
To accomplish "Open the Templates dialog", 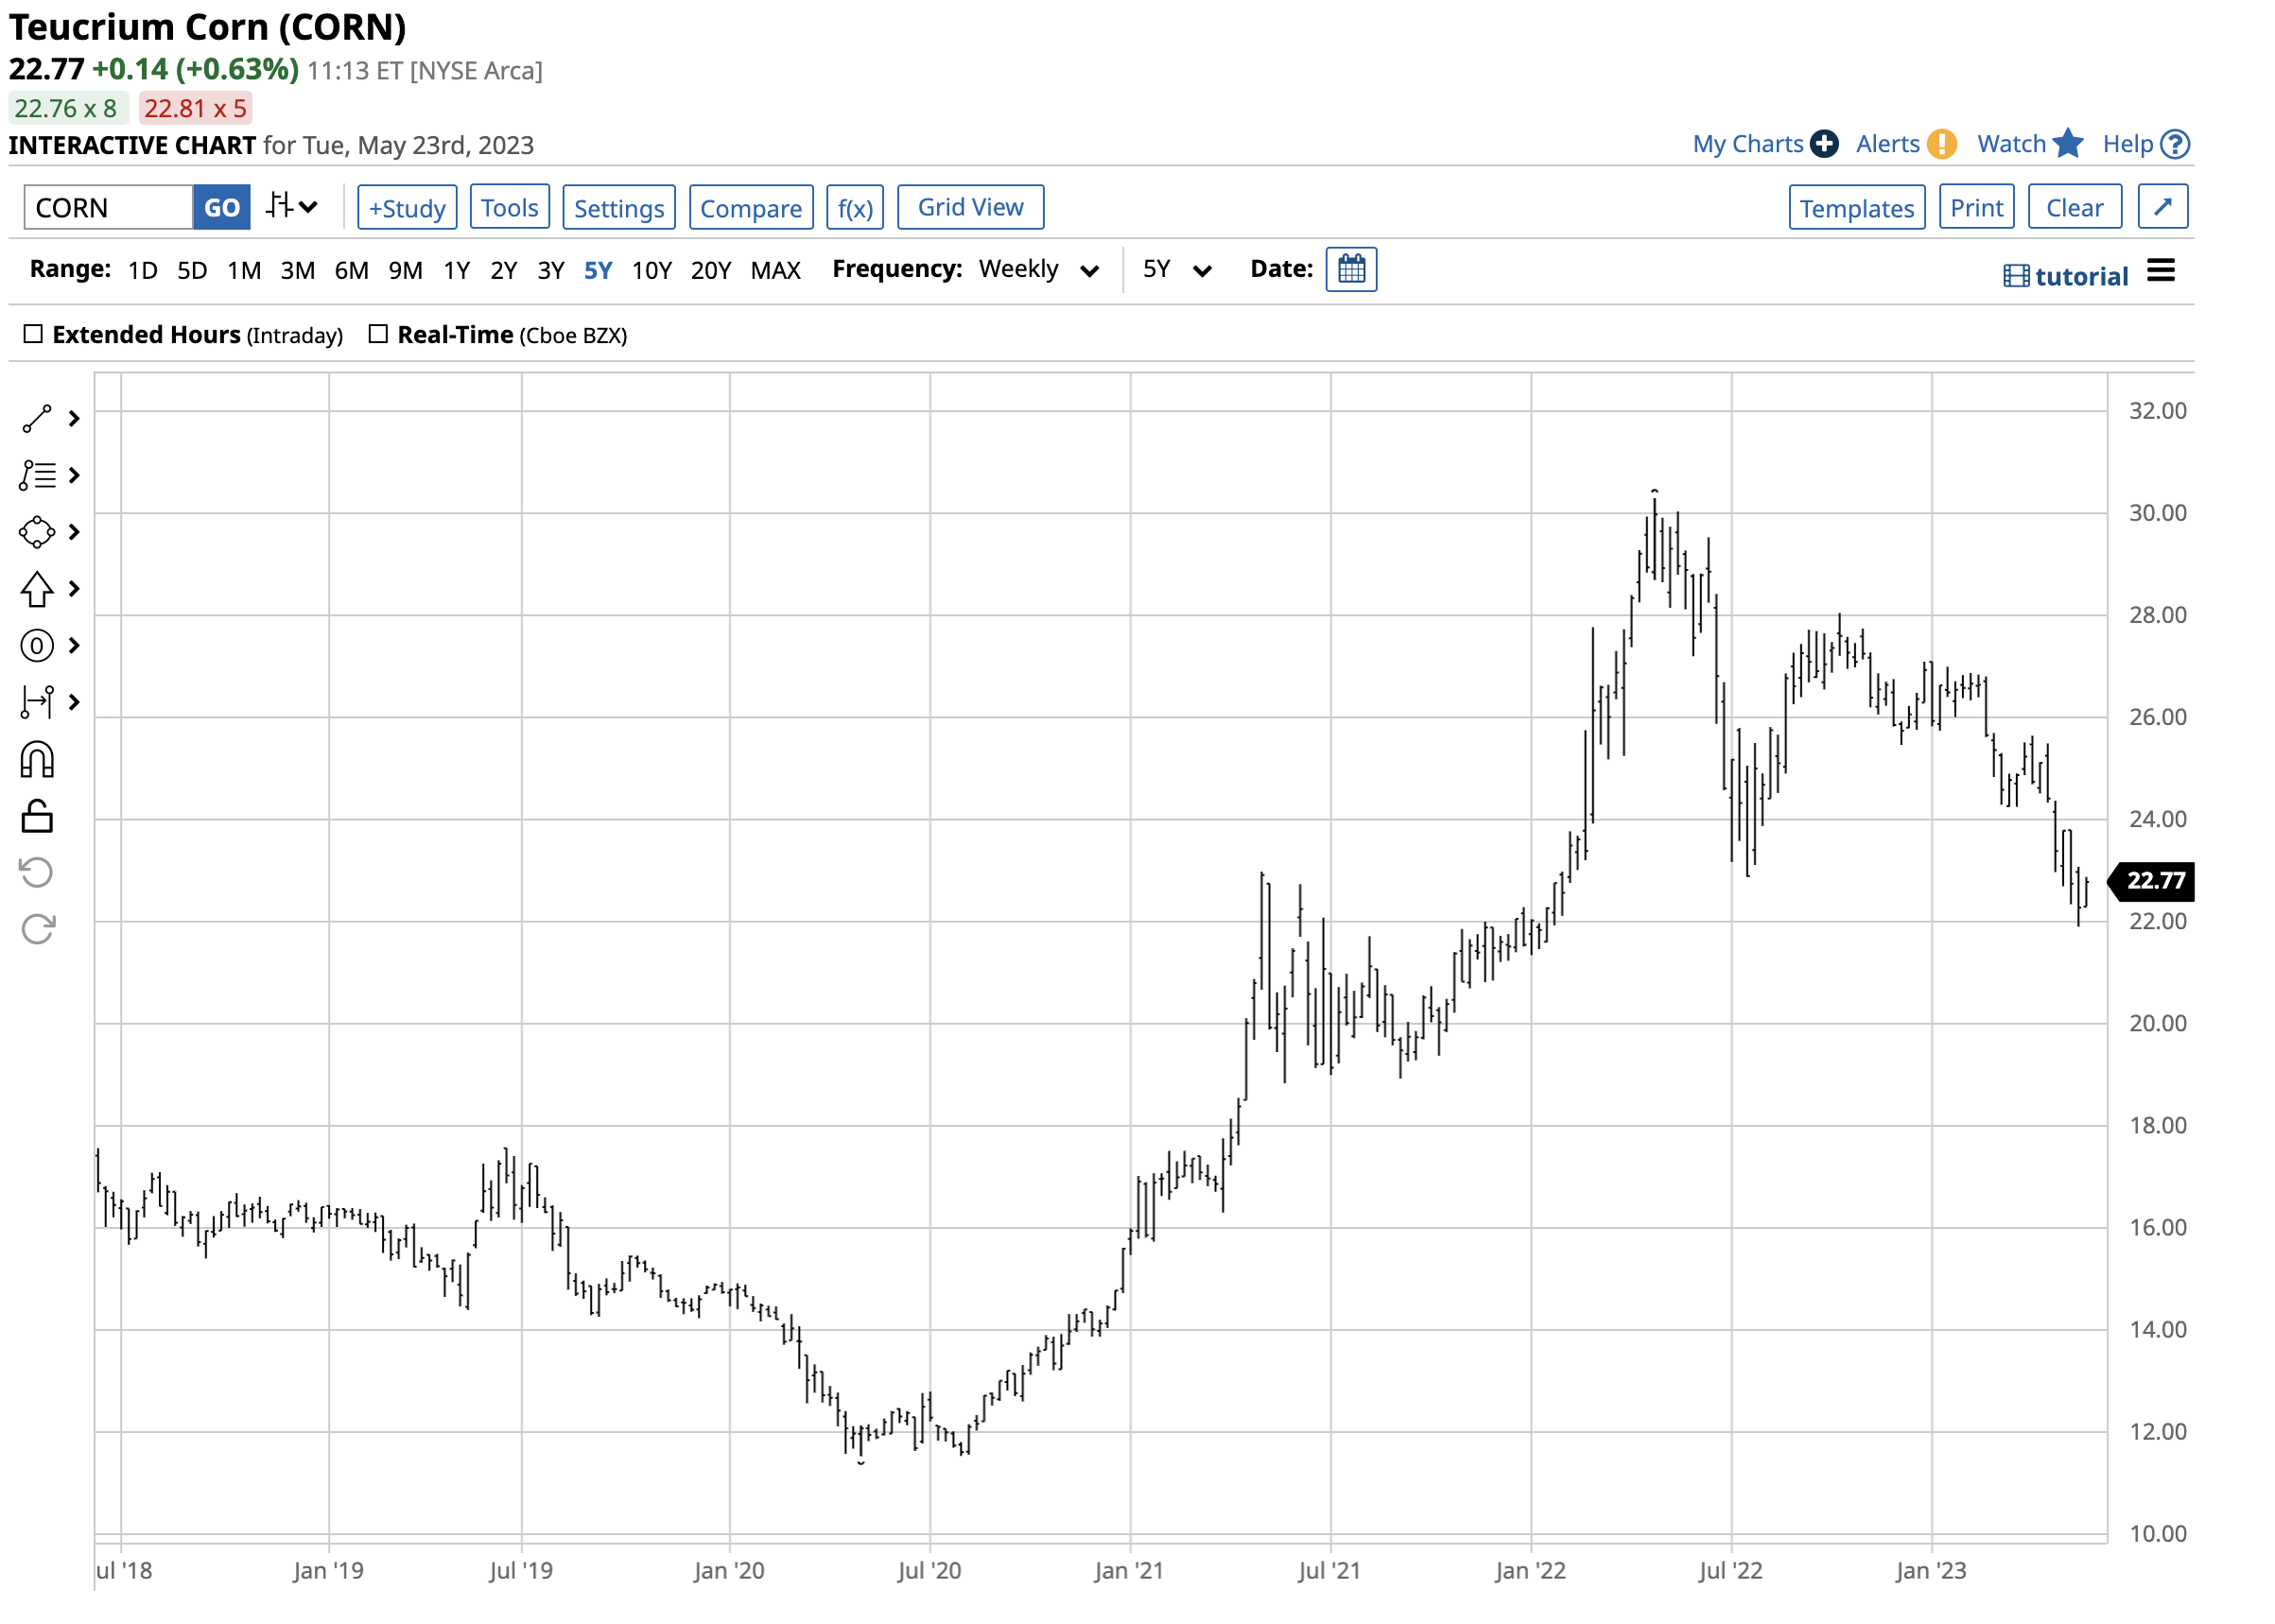I will coord(1857,207).
